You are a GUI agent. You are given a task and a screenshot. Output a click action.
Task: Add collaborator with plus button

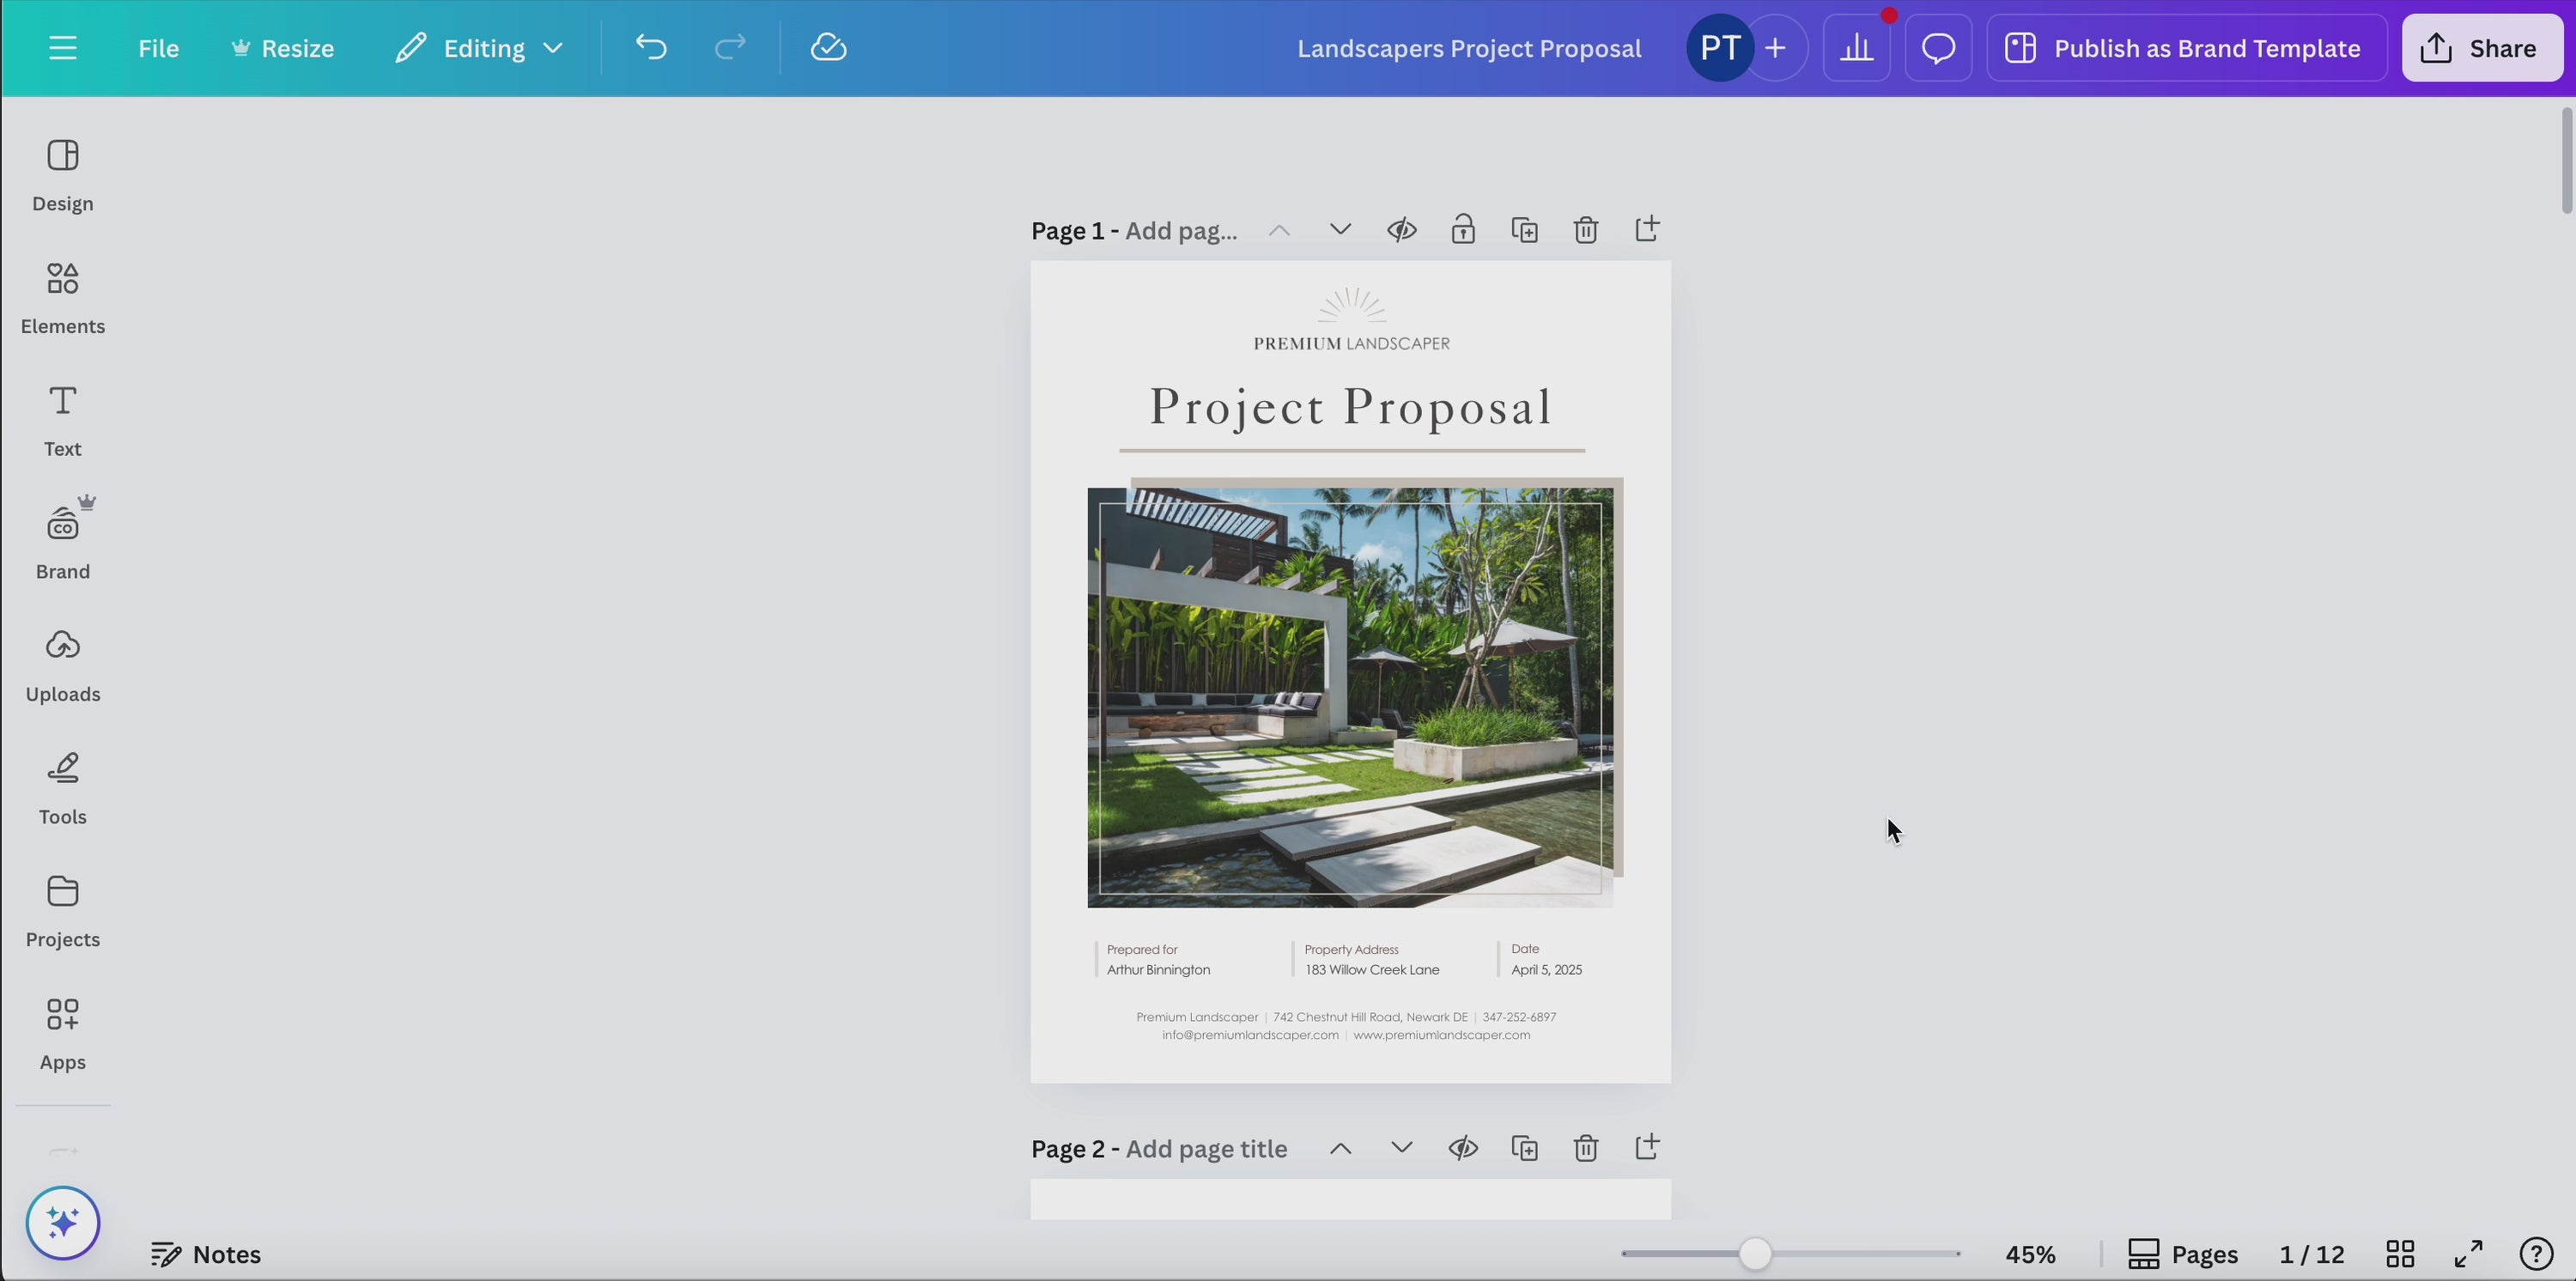click(1776, 48)
